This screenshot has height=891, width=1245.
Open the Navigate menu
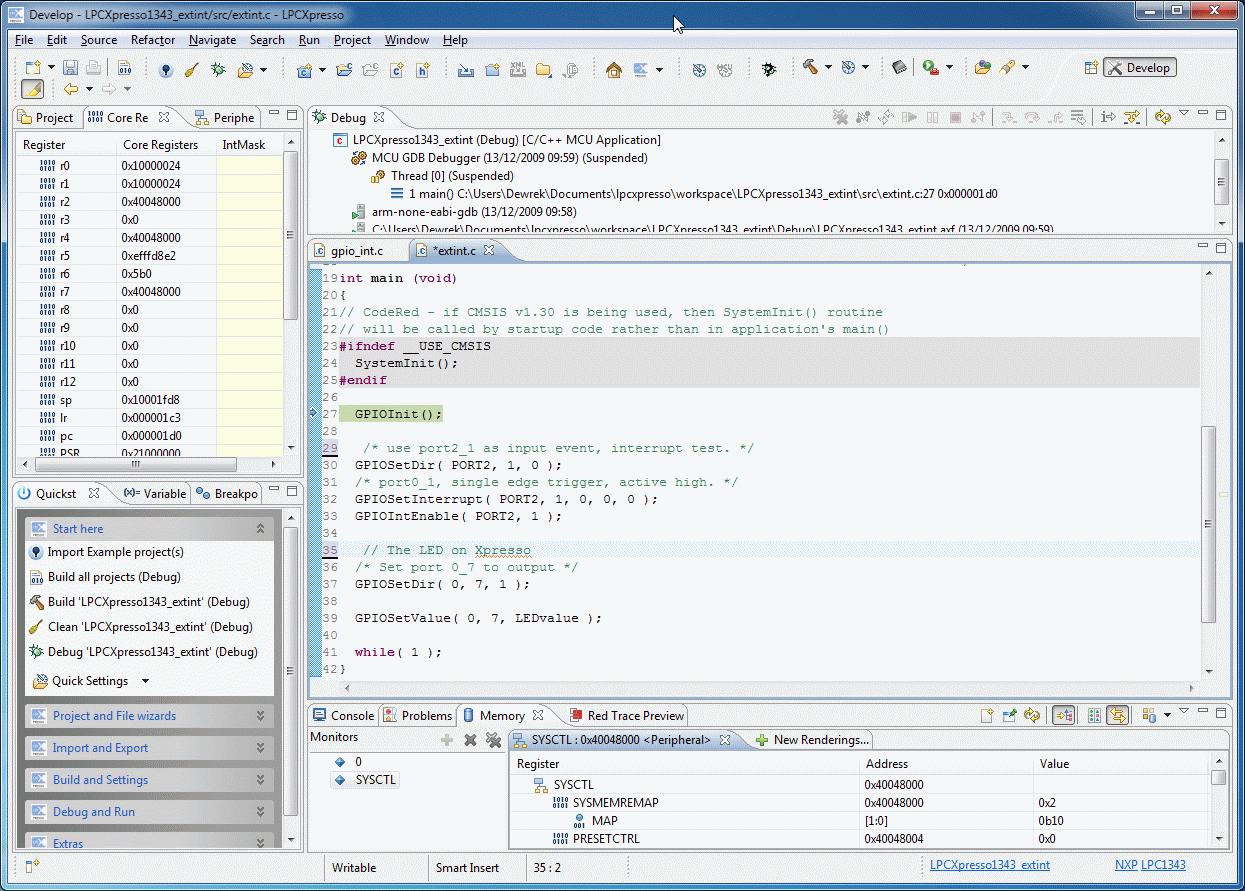(212, 40)
